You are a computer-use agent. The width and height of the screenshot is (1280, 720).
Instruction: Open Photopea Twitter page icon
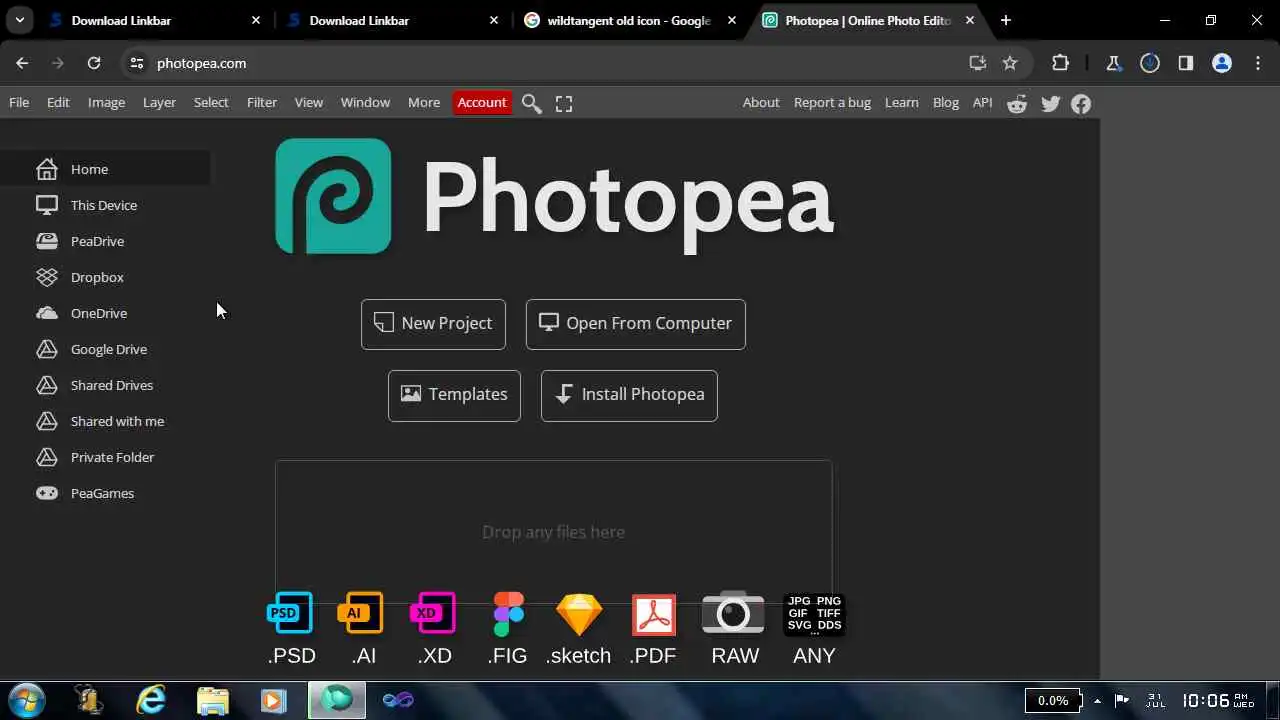(1050, 103)
